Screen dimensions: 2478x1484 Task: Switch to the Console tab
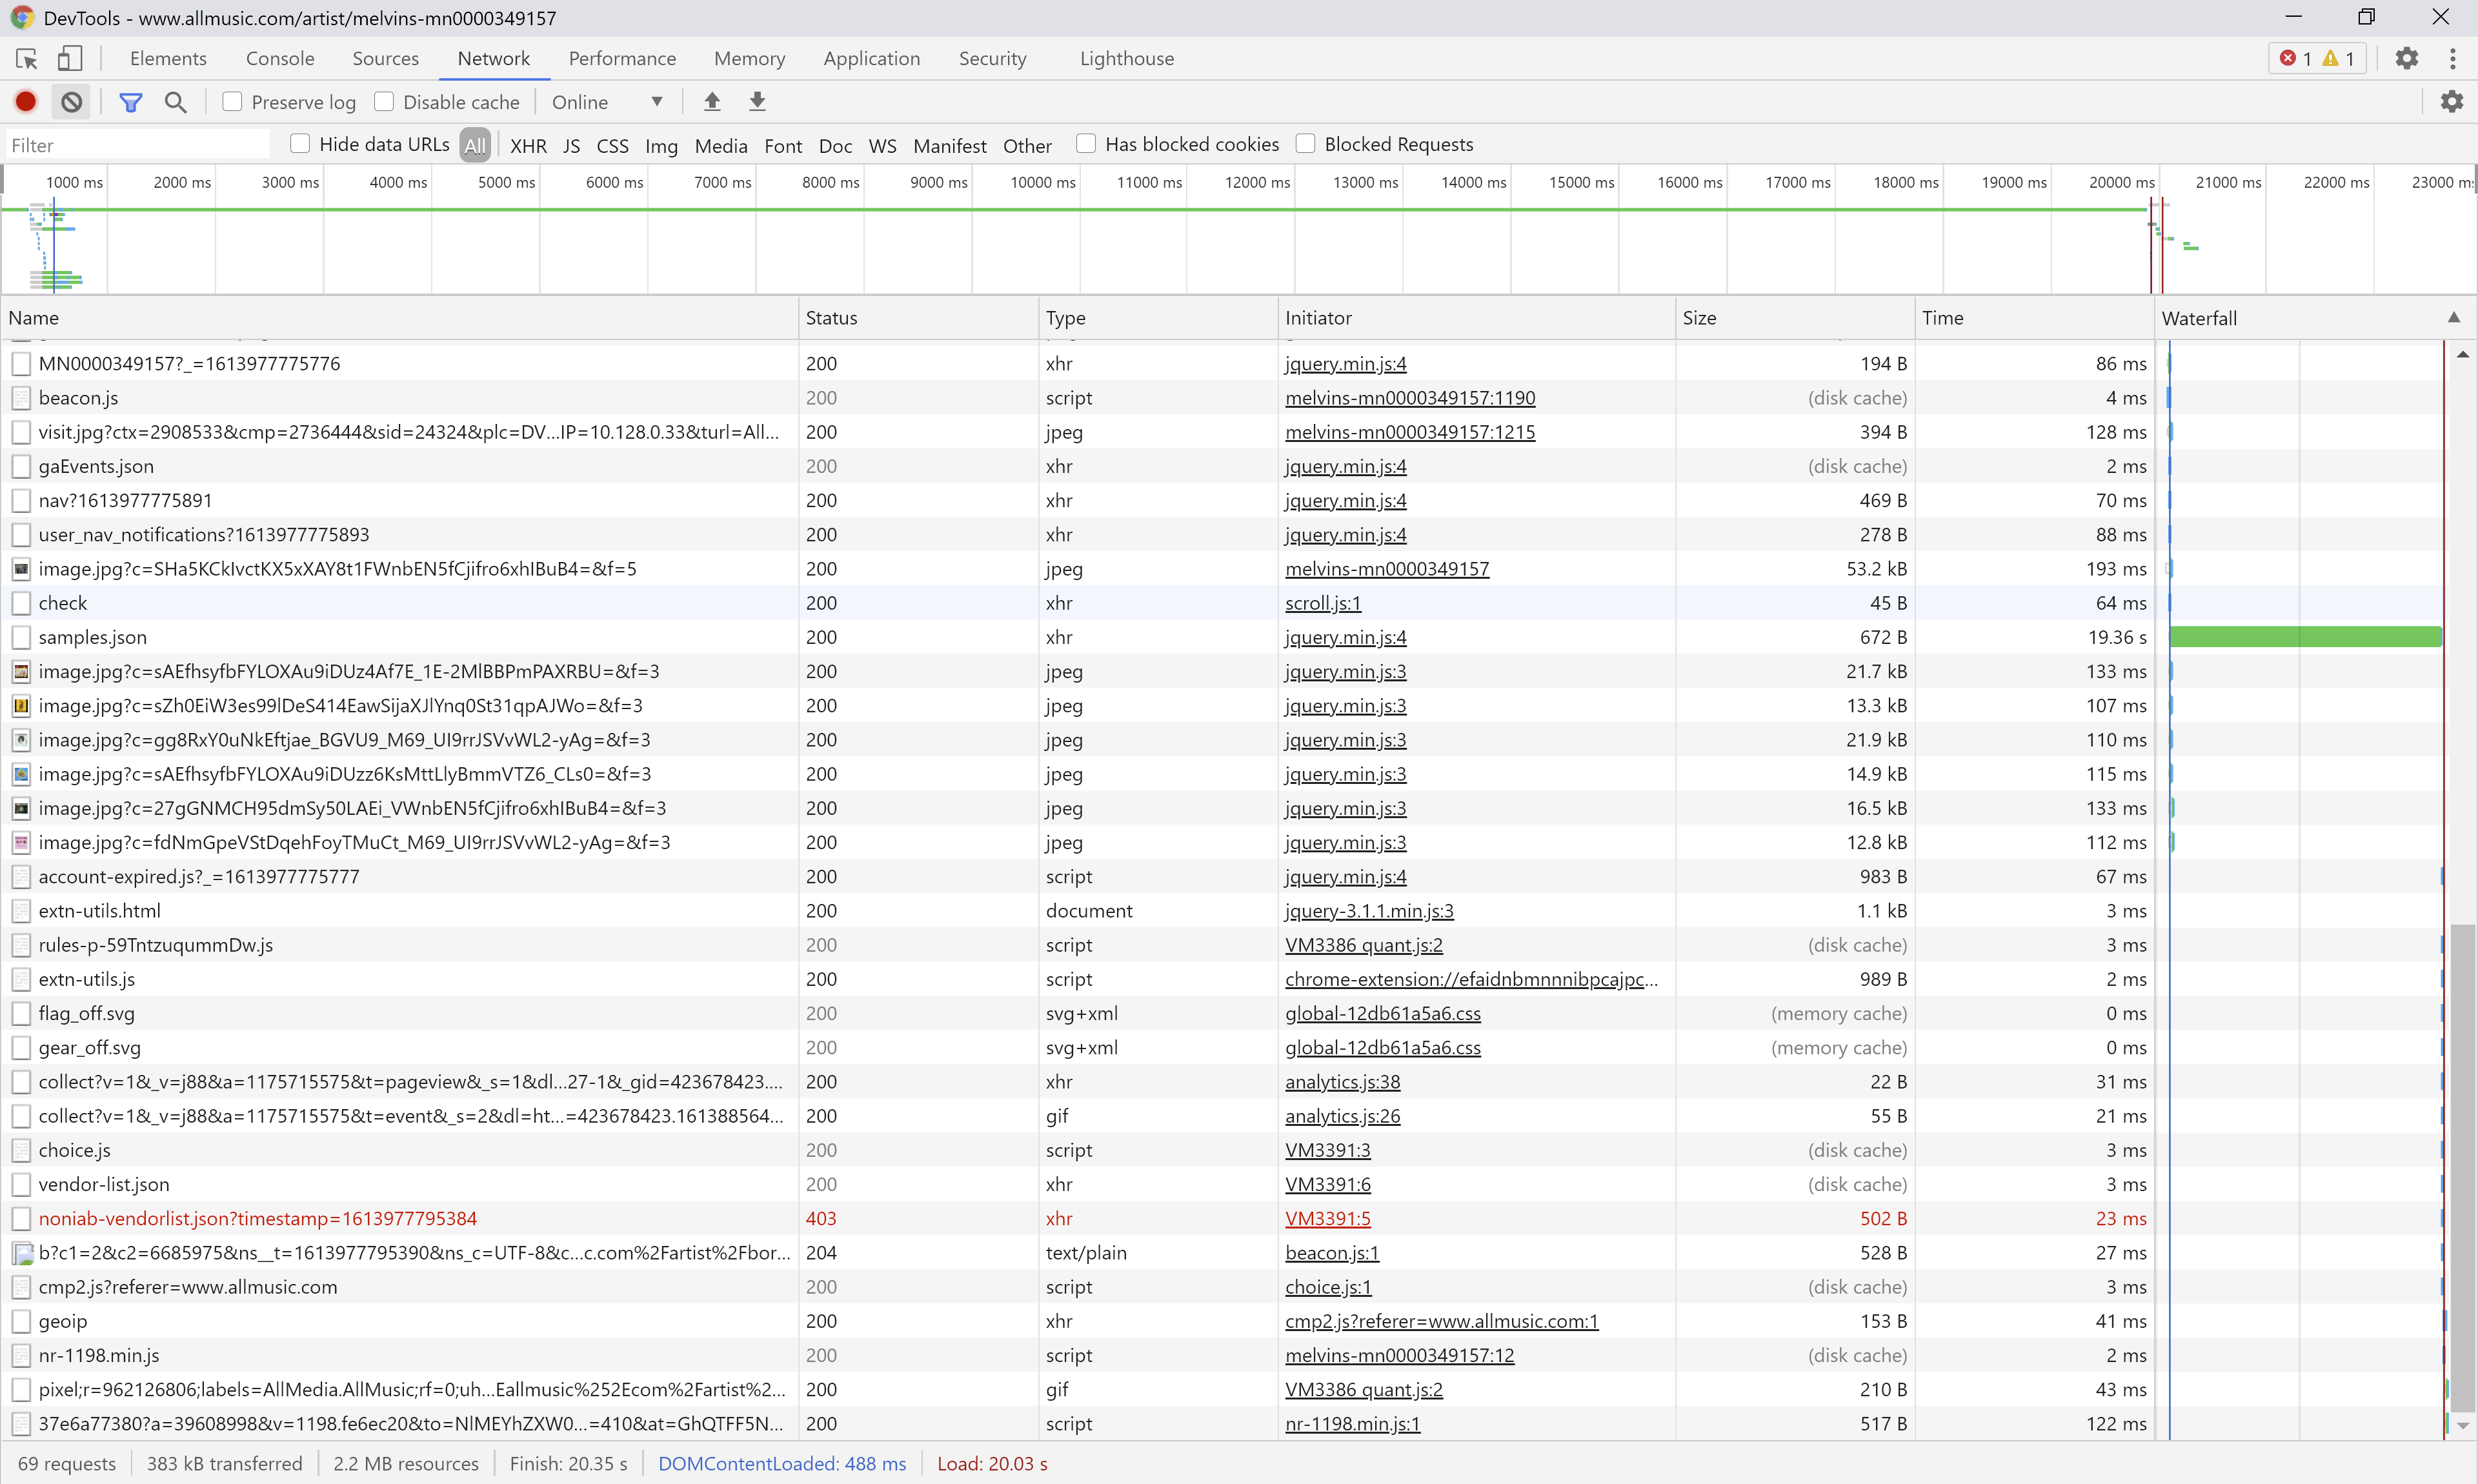[280, 58]
